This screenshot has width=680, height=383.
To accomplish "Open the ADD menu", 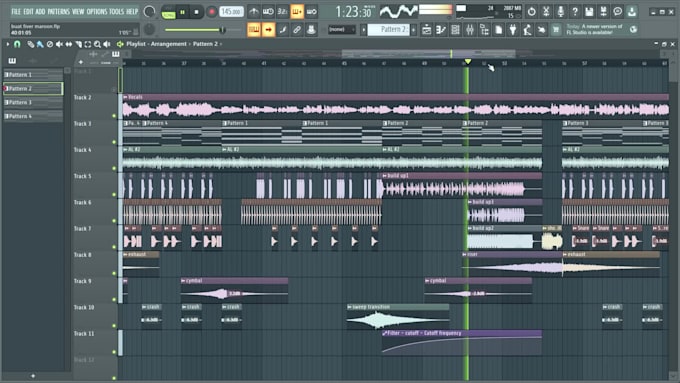I will coord(40,12).
